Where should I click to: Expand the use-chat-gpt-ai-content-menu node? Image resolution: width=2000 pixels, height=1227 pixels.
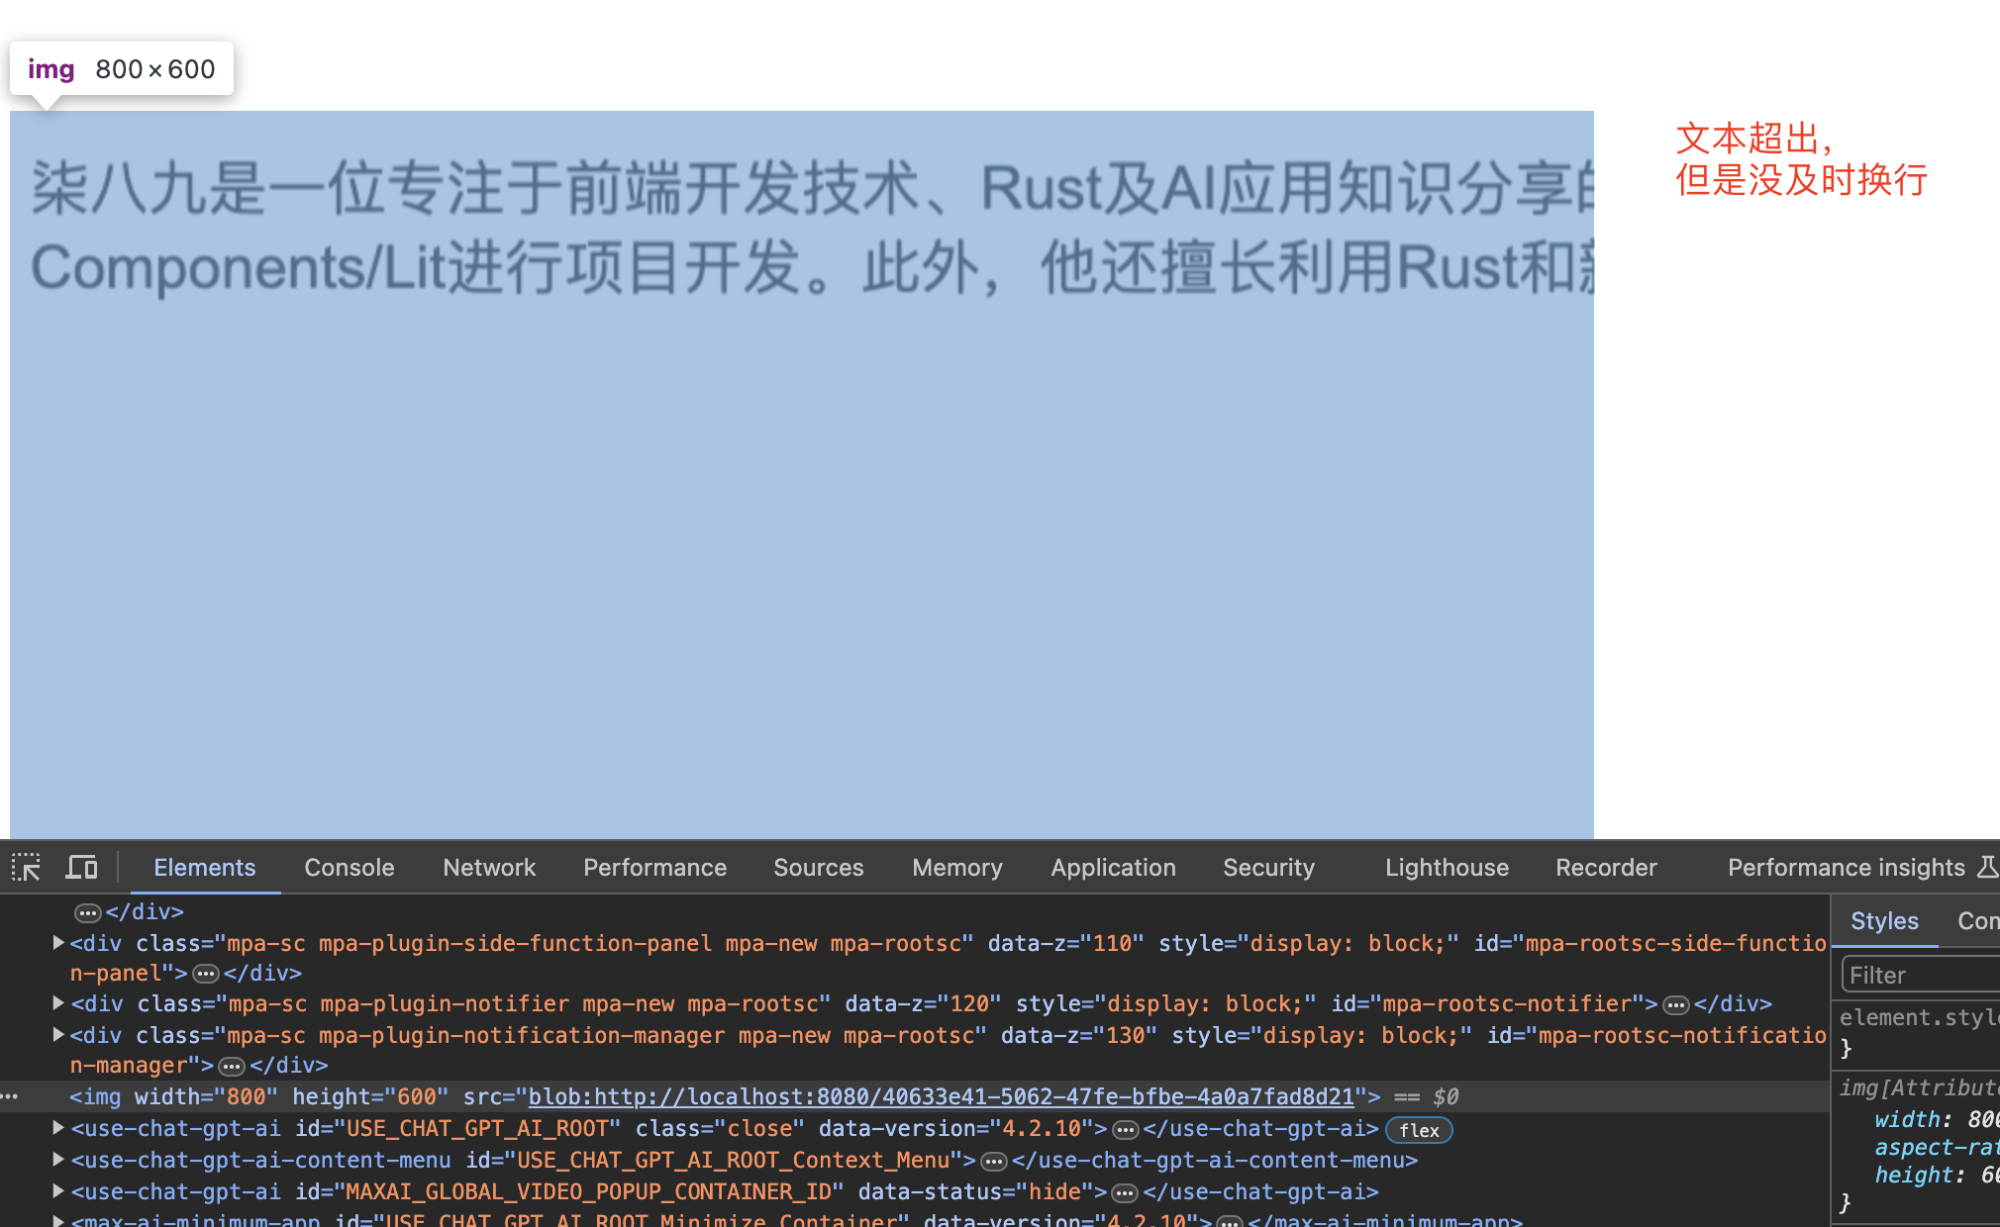(58, 1160)
